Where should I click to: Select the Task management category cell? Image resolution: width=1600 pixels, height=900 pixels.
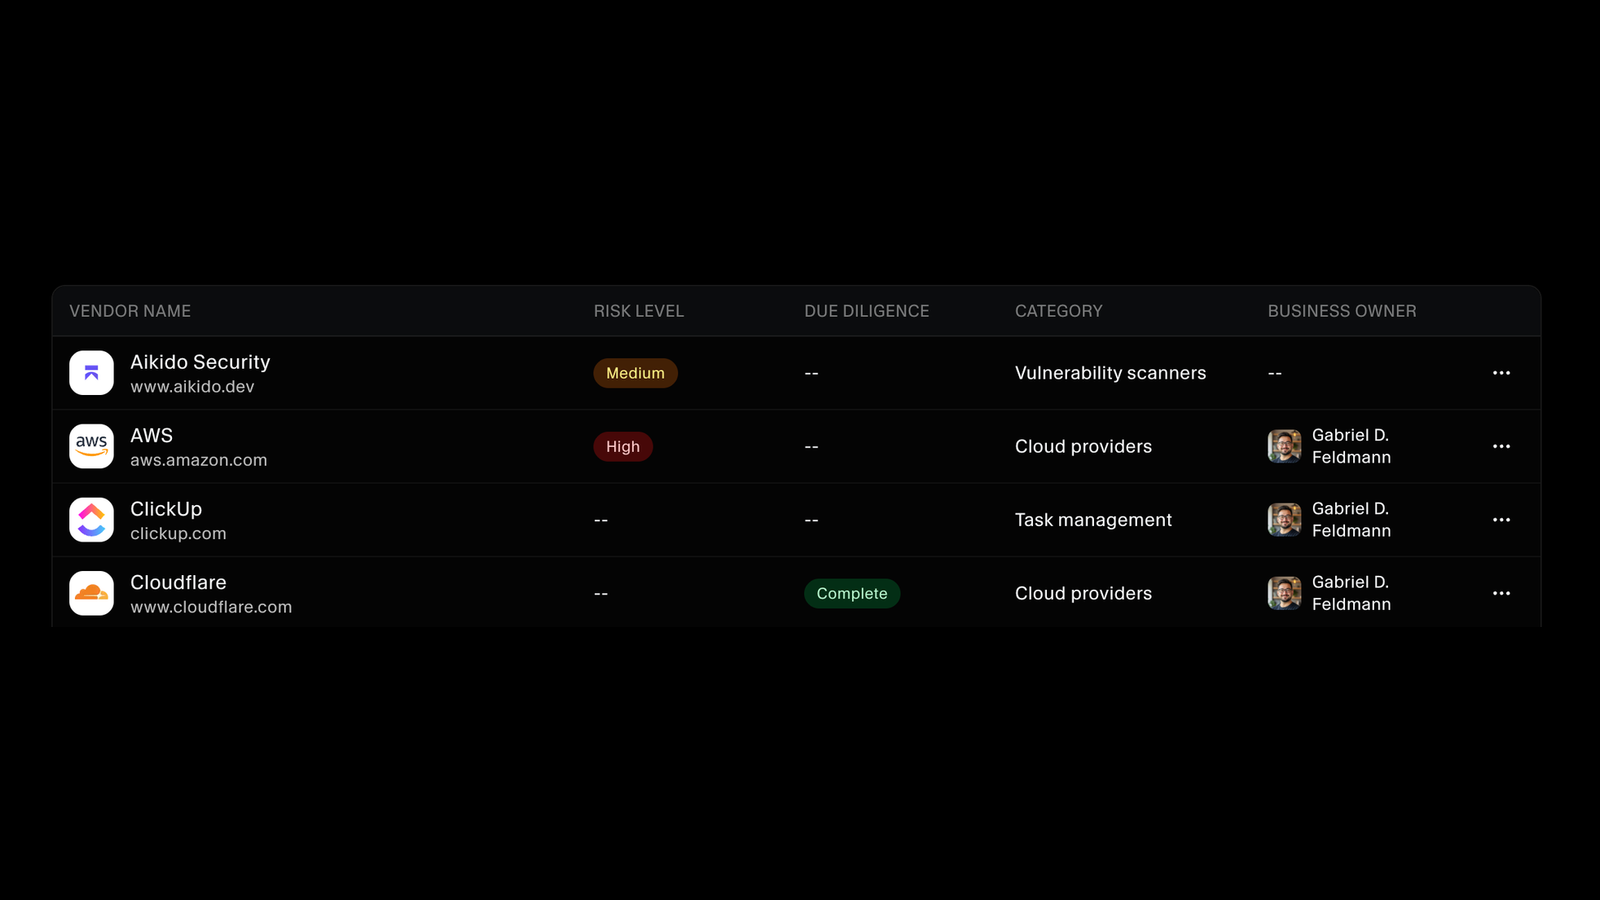coord(1093,520)
